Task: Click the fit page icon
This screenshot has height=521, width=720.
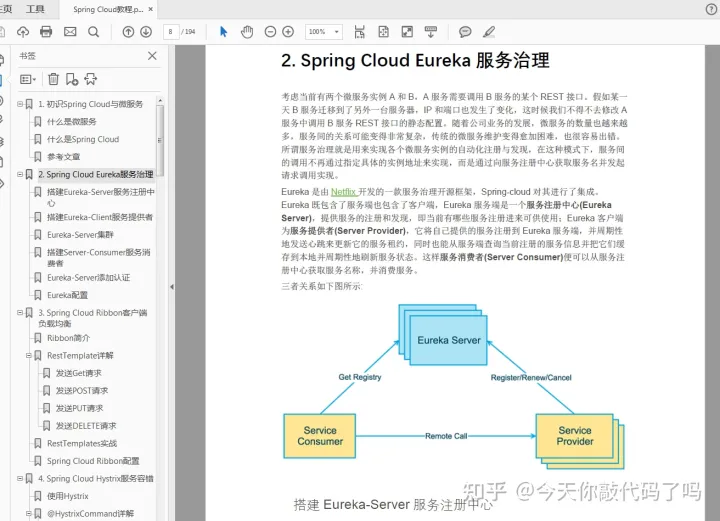Action: (383, 32)
